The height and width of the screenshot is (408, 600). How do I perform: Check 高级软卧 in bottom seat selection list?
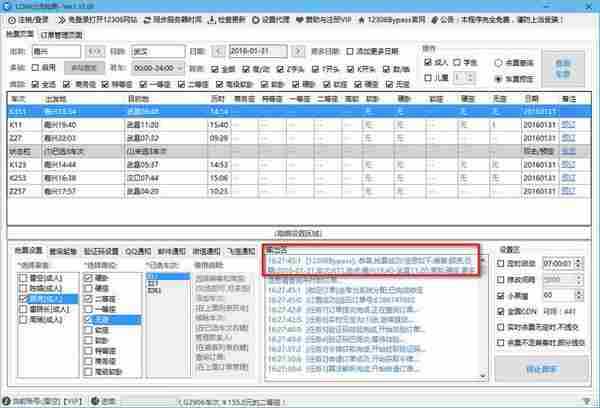click(x=88, y=372)
